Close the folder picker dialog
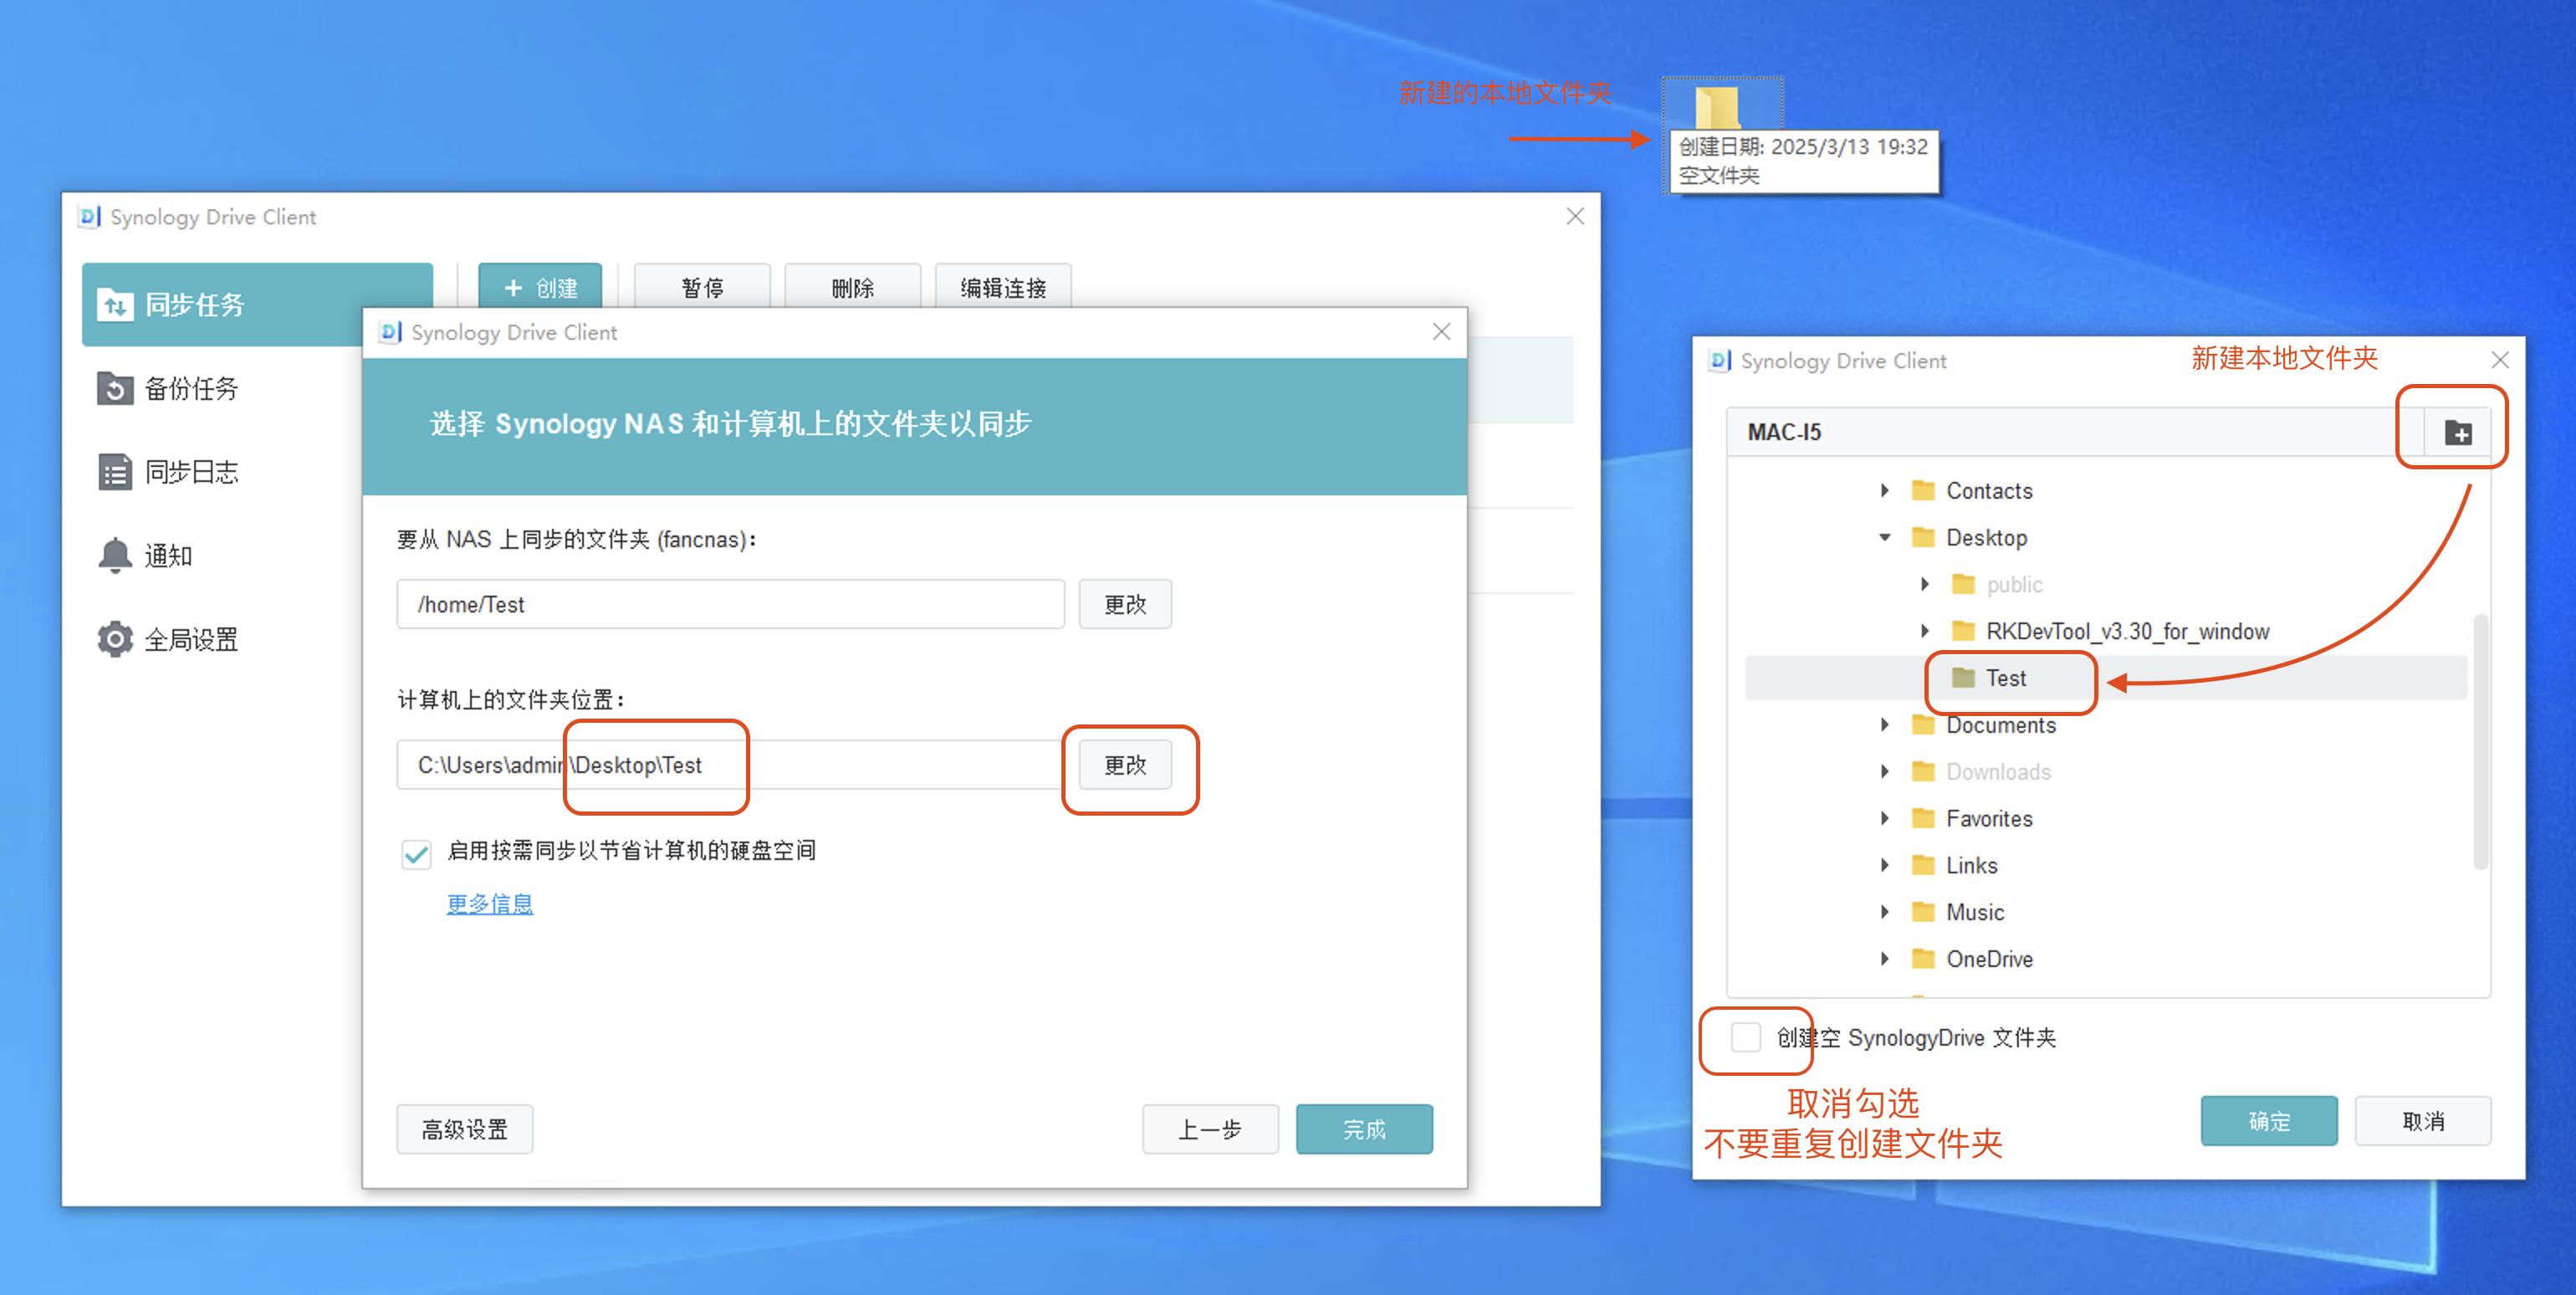Image resolution: width=2576 pixels, height=1295 pixels. (x=2500, y=360)
